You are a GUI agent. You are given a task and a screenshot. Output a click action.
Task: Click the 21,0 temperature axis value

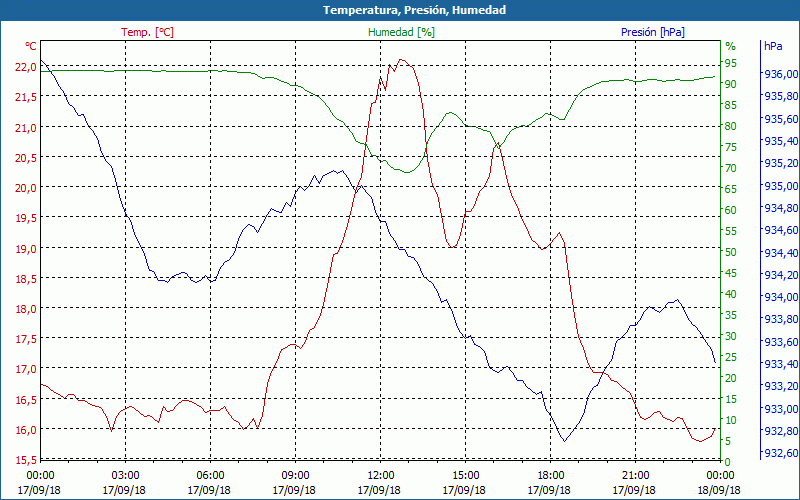point(26,128)
